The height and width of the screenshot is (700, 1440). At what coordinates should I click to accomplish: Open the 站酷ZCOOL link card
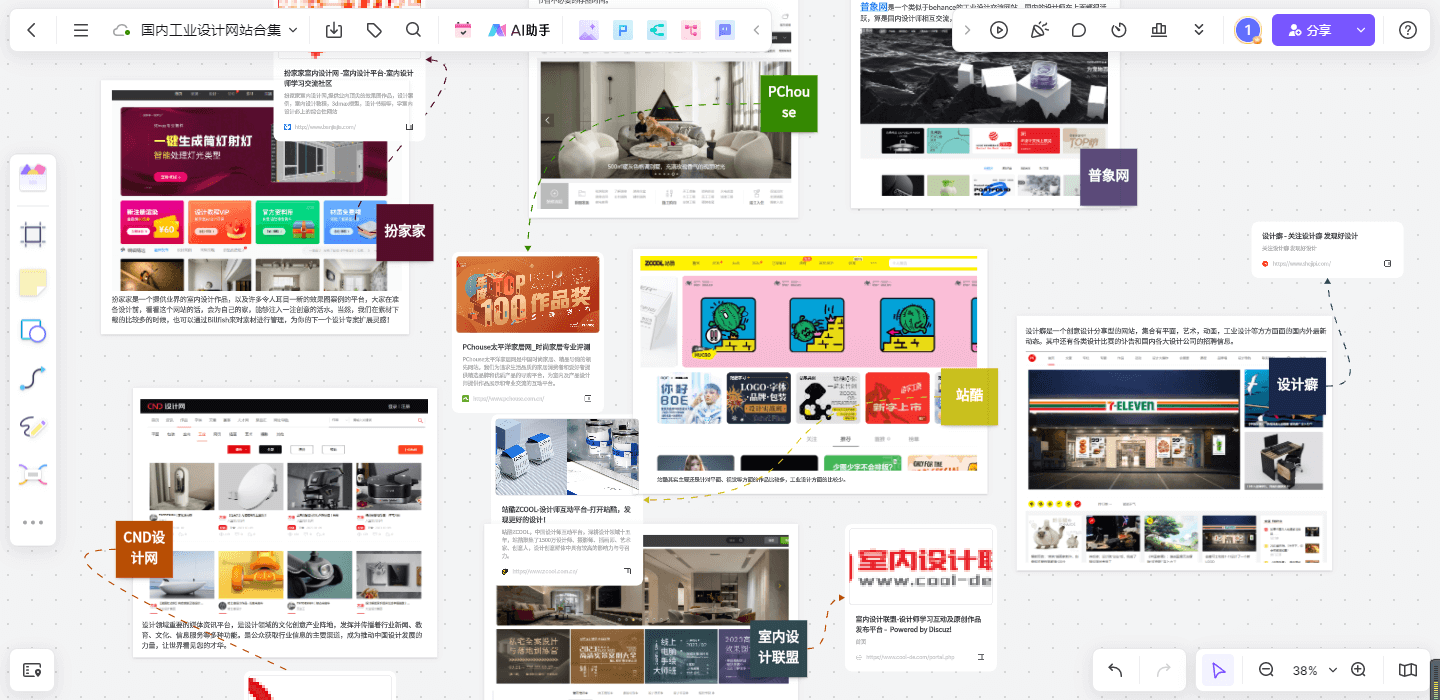[567, 500]
